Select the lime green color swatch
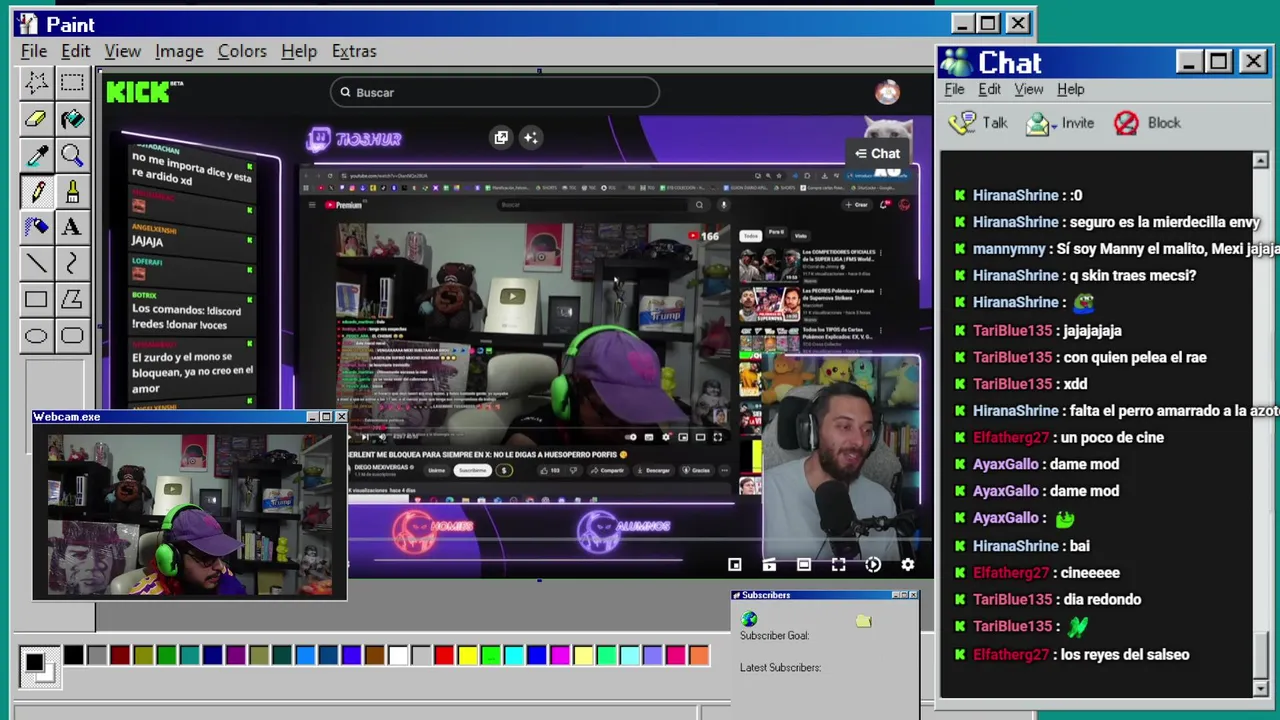Viewport: 1280px width, 720px height. [x=490, y=656]
